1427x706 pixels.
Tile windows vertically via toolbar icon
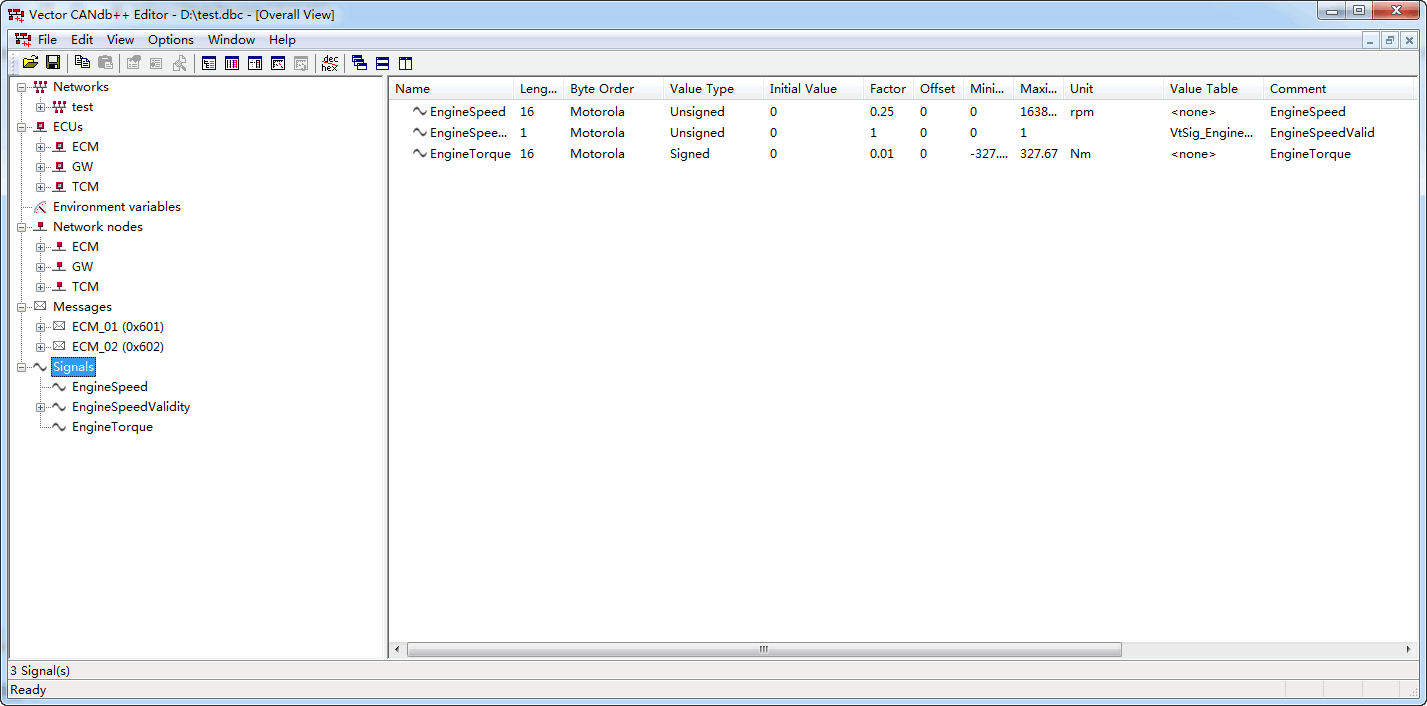tap(405, 63)
